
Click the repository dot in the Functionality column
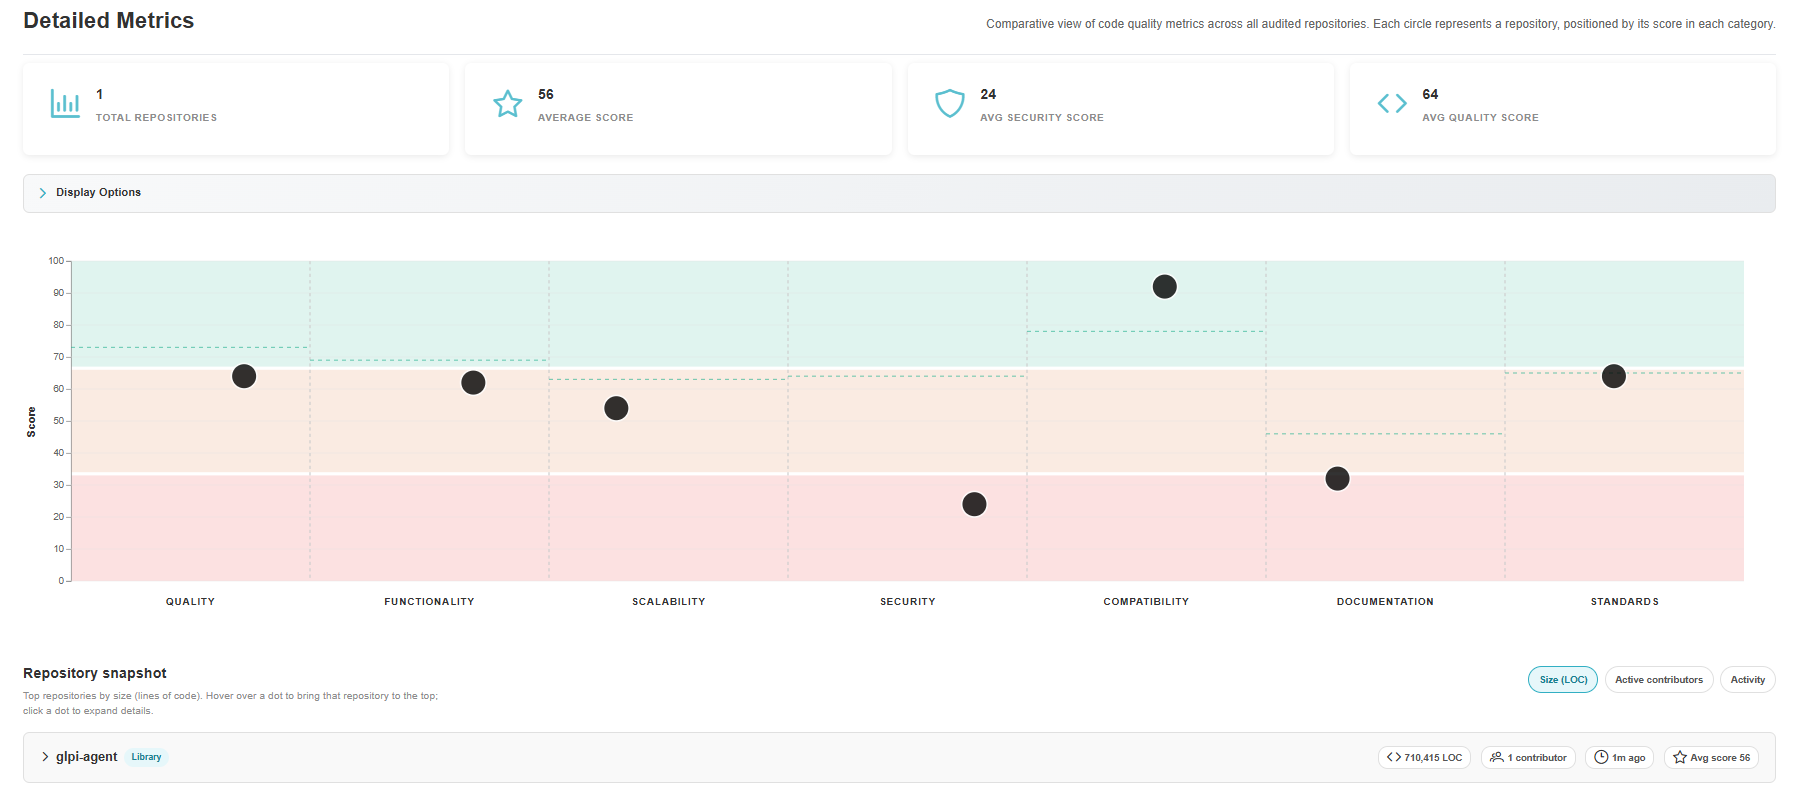[x=473, y=383]
